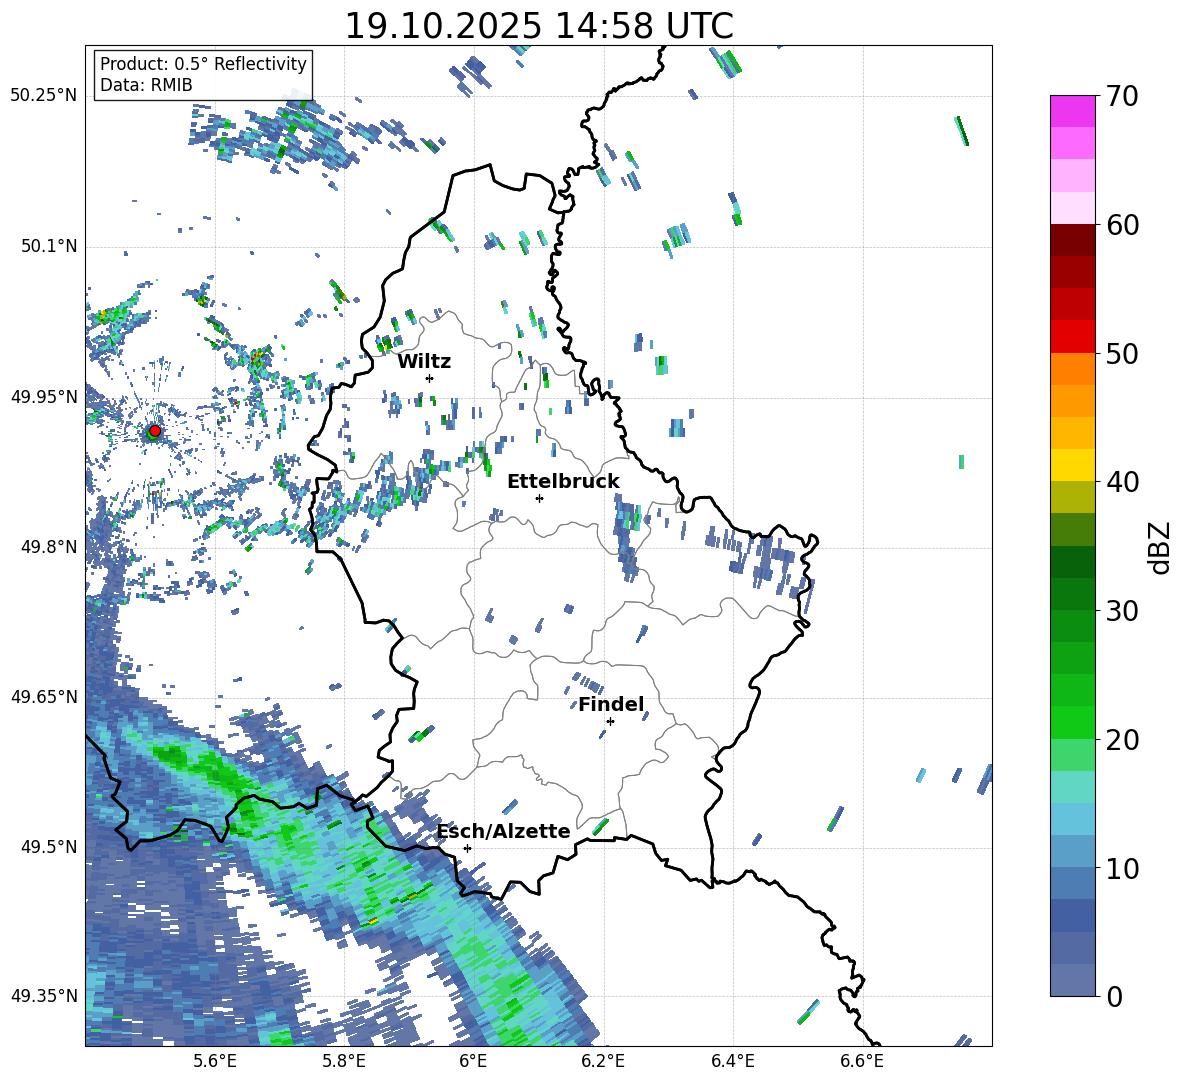Click the Ettelbruck city label
This screenshot has width=1184, height=1081.
click(x=563, y=482)
